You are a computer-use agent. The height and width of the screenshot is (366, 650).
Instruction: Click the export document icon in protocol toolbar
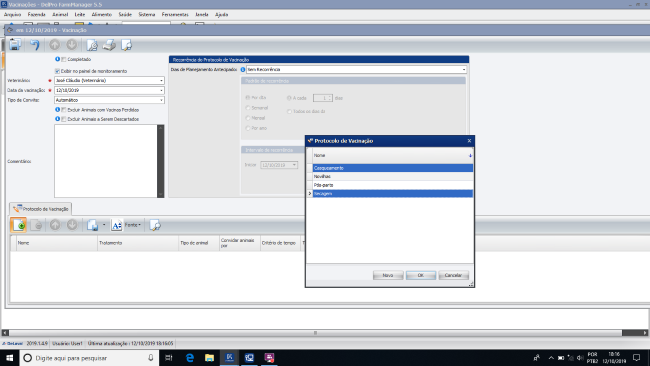tap(92, 225)
